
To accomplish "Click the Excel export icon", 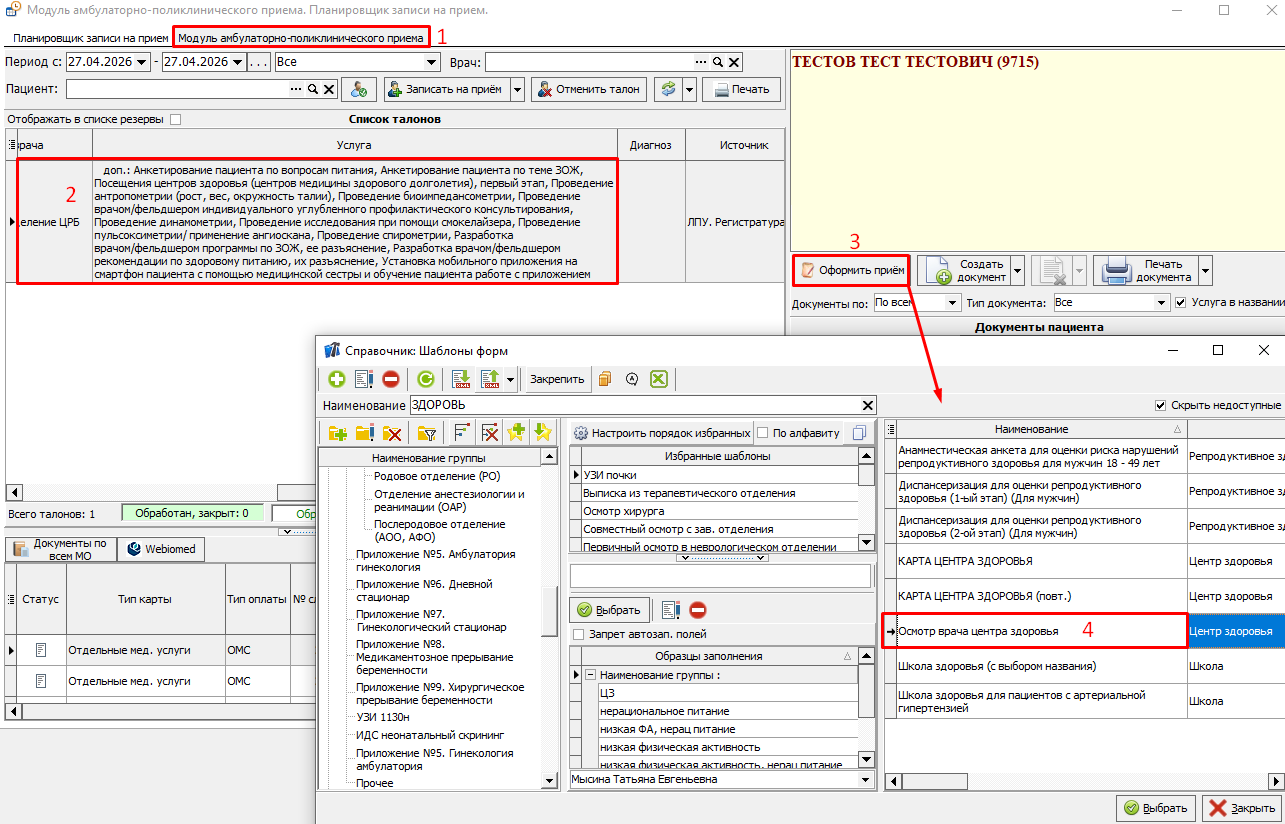I will [x=658, y=379].
